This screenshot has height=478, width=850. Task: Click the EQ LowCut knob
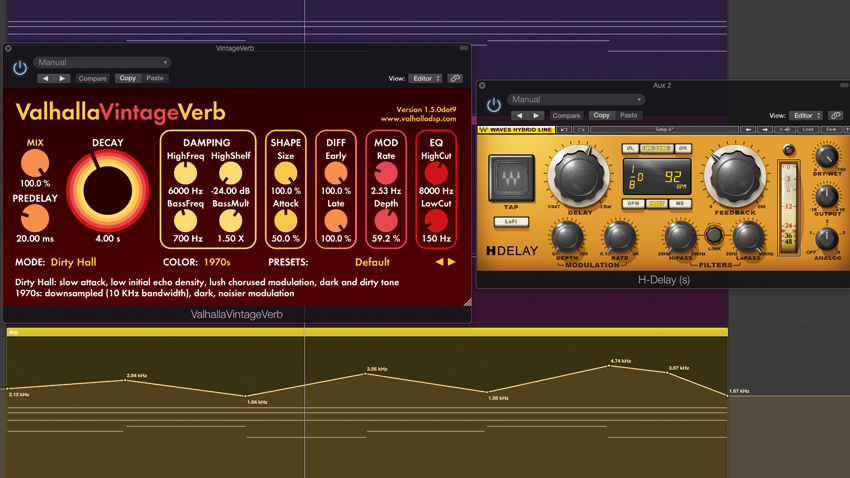pos(436,221)
